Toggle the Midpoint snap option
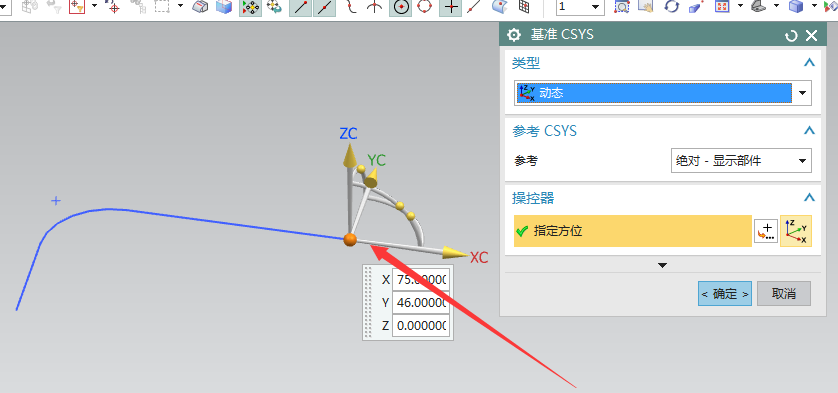This screenshot has height=393, width=838. (324, 7)
